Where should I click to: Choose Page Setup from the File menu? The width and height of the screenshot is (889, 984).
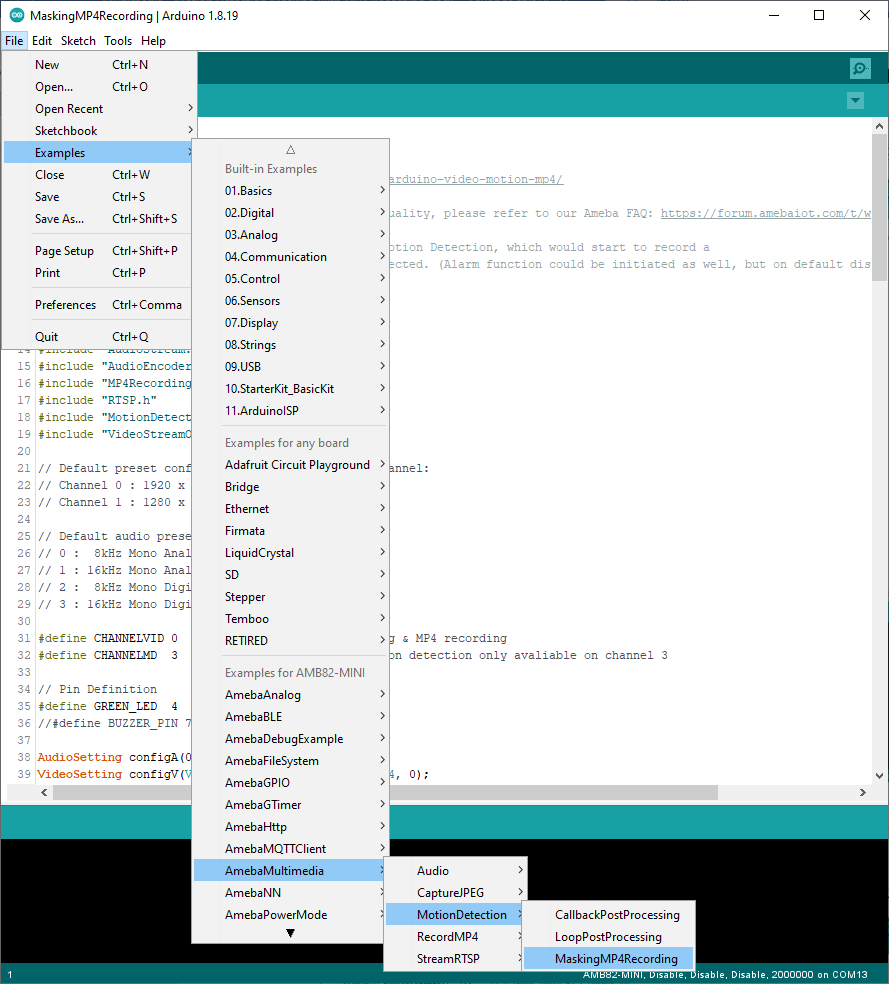click(x=99, y=250)
